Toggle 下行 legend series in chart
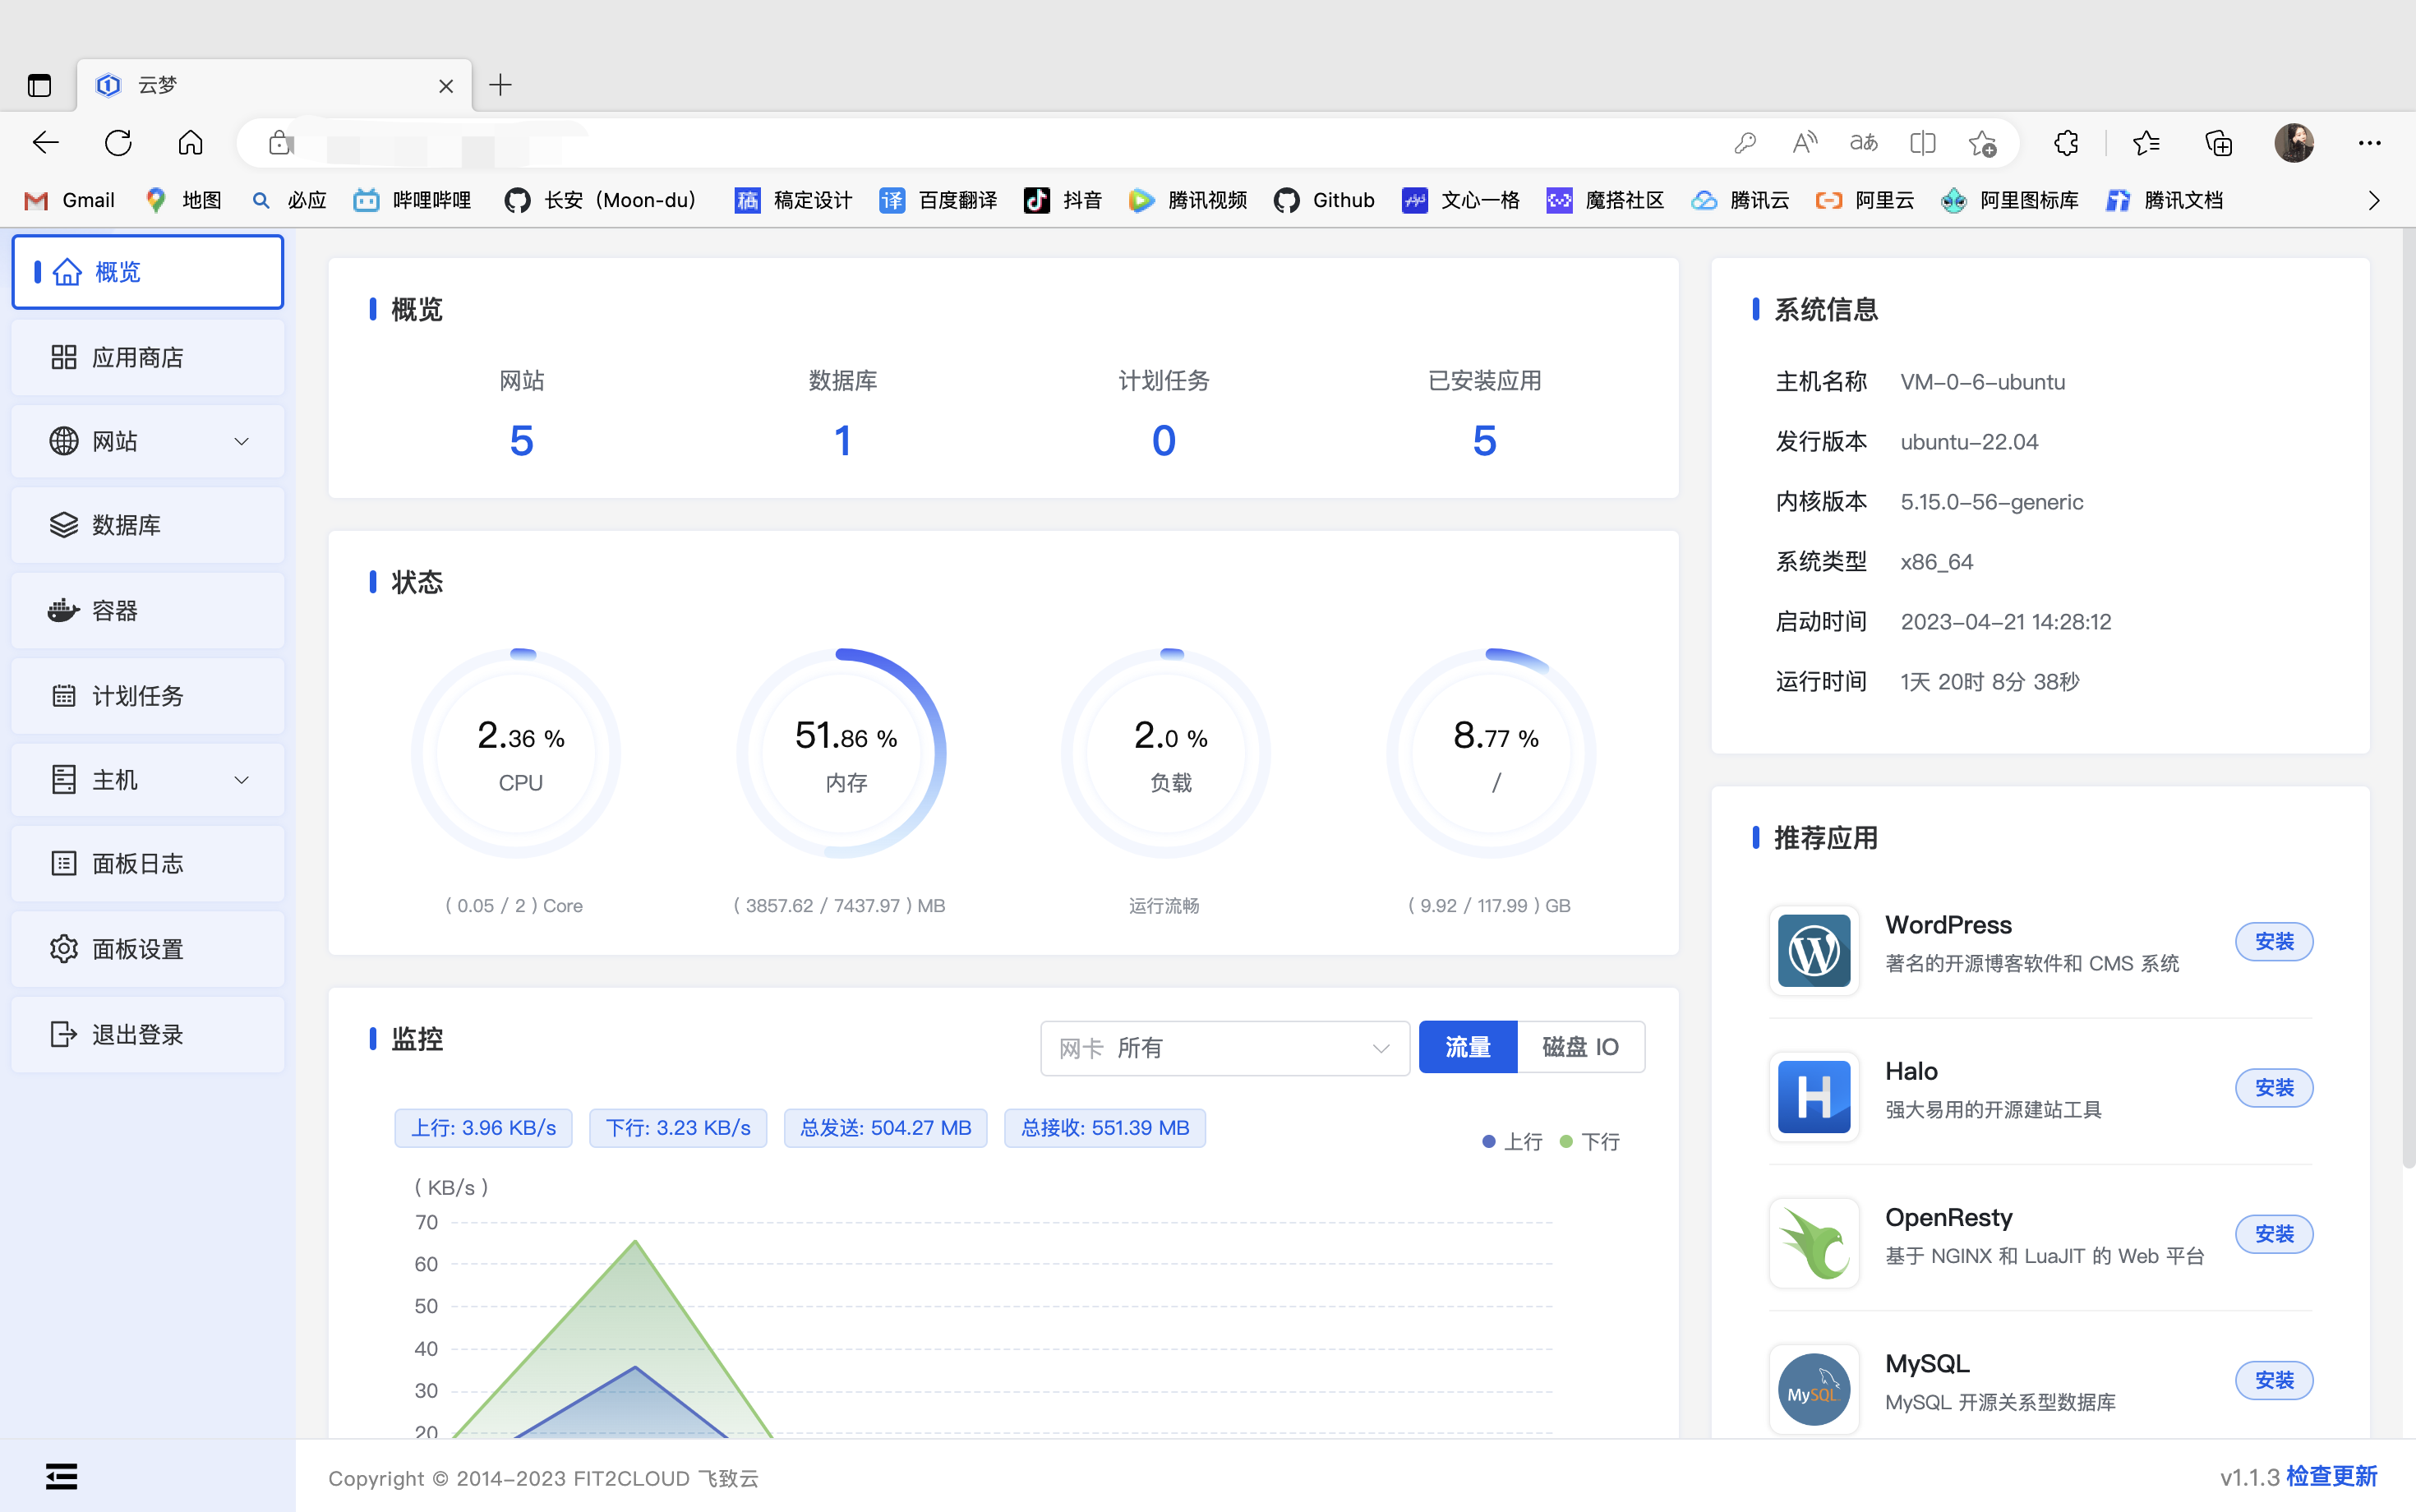The height and width of the screenshot is (1512, 2416). [x=1590, y=1141]
